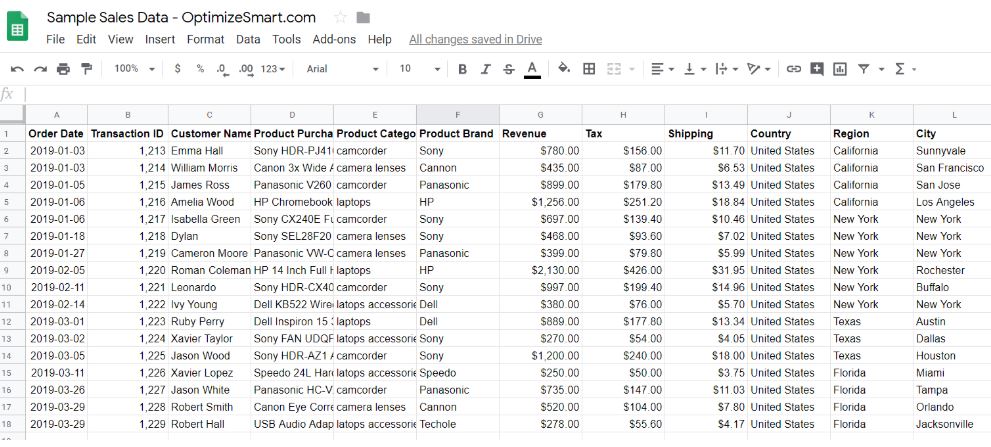Select the Techole brand cell
This screenshot has width=991, height=447.
458,424
